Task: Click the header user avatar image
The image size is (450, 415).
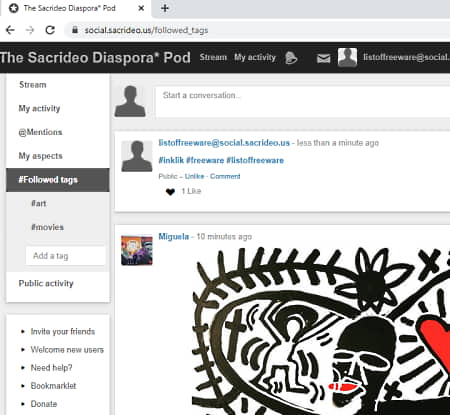Action: (x=347, y=57)
